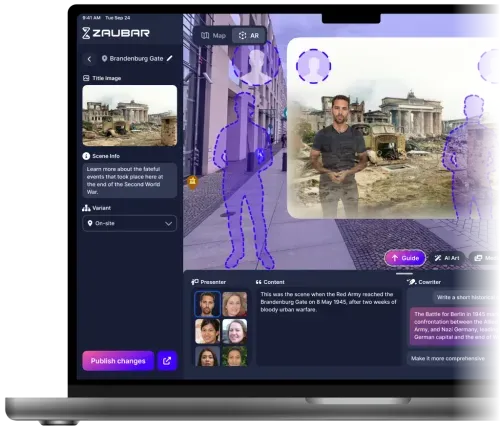Select the Guide button
This screenshot has width=500, height=433.
click(x=405, y=258)
